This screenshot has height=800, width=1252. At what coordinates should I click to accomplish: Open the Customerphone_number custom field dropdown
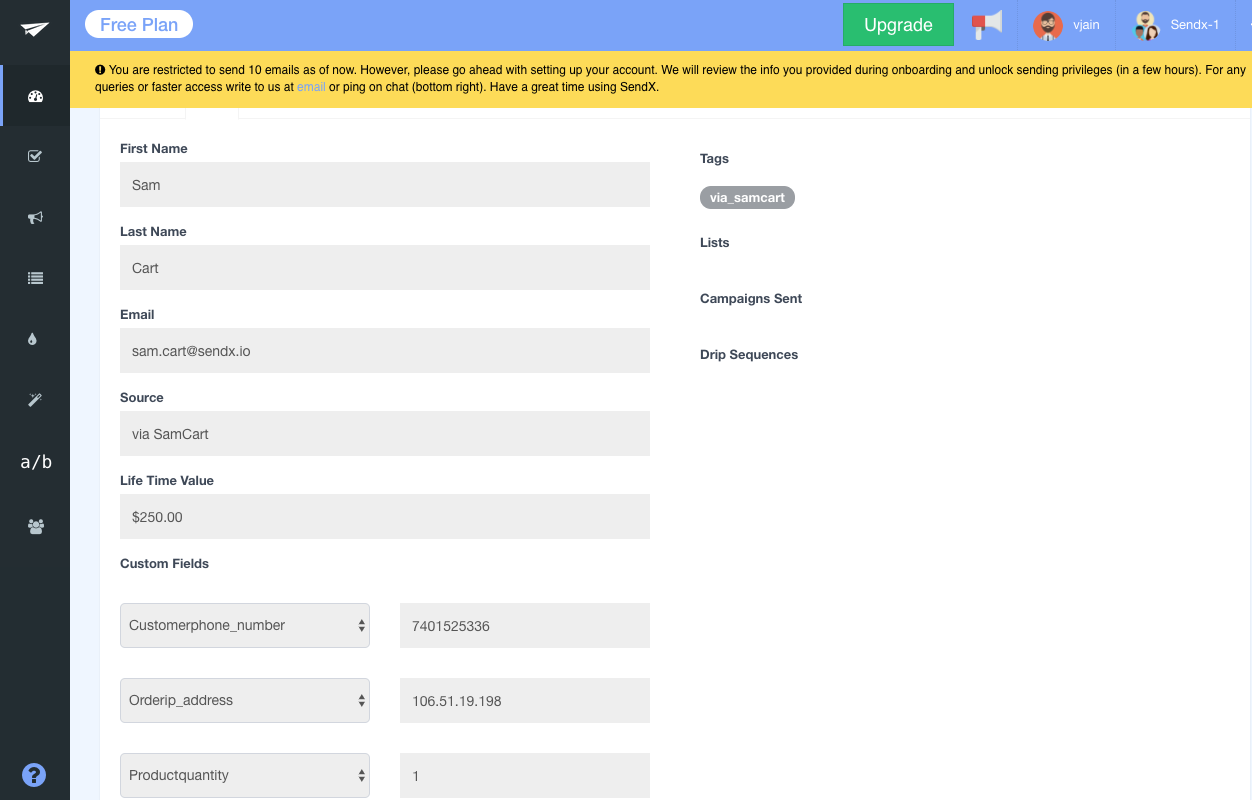coord(245,625)
